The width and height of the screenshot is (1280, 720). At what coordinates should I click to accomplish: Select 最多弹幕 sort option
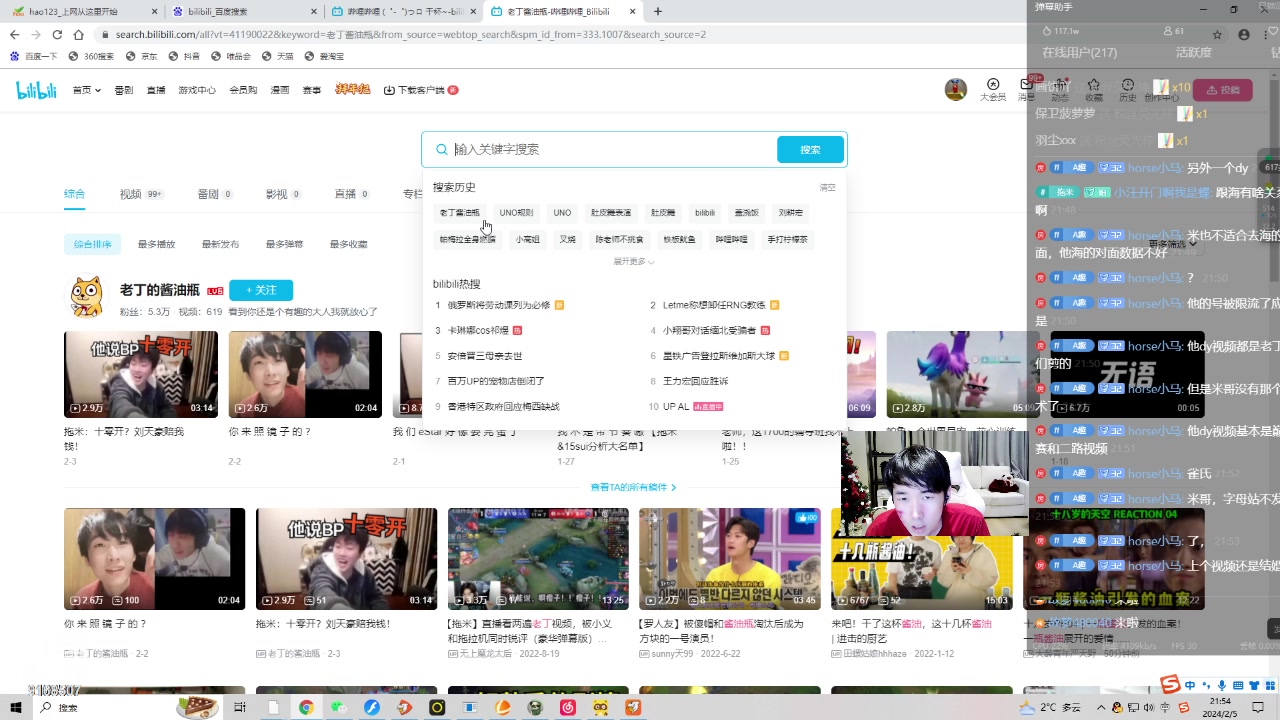[284, 244]
